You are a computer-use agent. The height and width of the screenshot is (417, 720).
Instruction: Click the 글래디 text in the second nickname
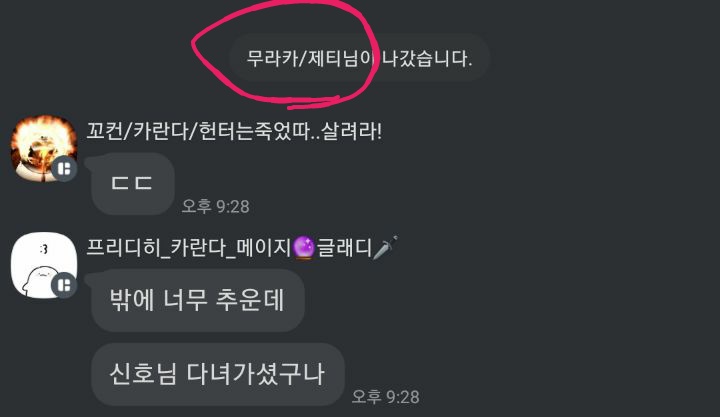[x=344, y=248]
